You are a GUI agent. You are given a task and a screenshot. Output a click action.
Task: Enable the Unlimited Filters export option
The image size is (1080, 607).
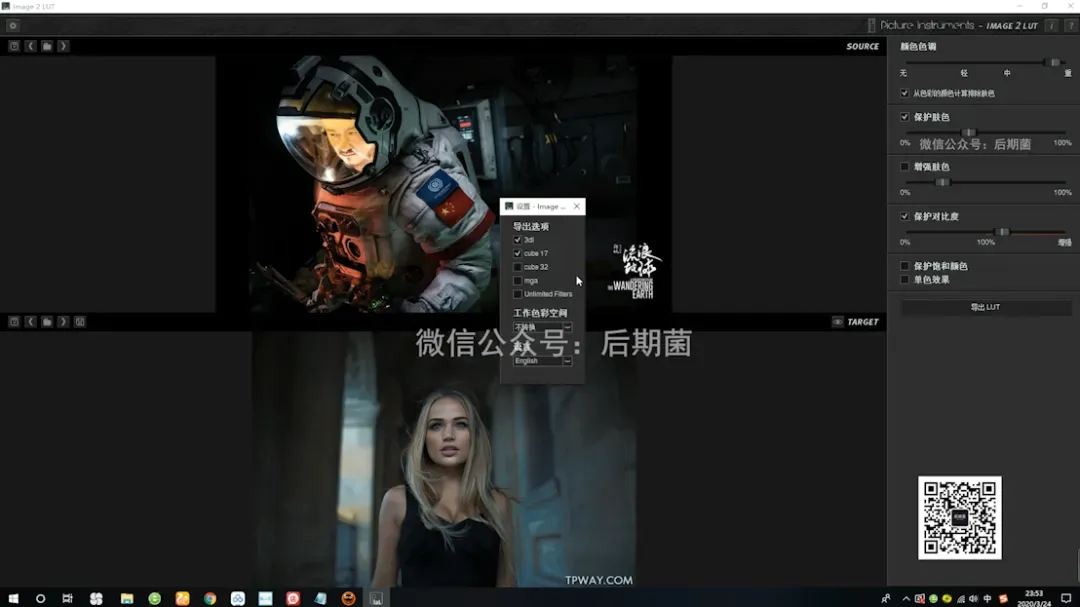click(x=517, y=294)
